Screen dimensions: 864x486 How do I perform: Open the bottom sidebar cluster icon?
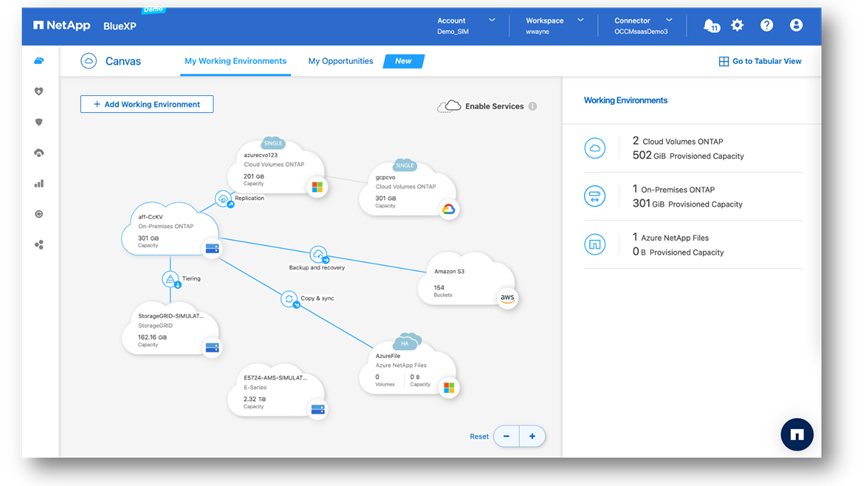(39, 245)
